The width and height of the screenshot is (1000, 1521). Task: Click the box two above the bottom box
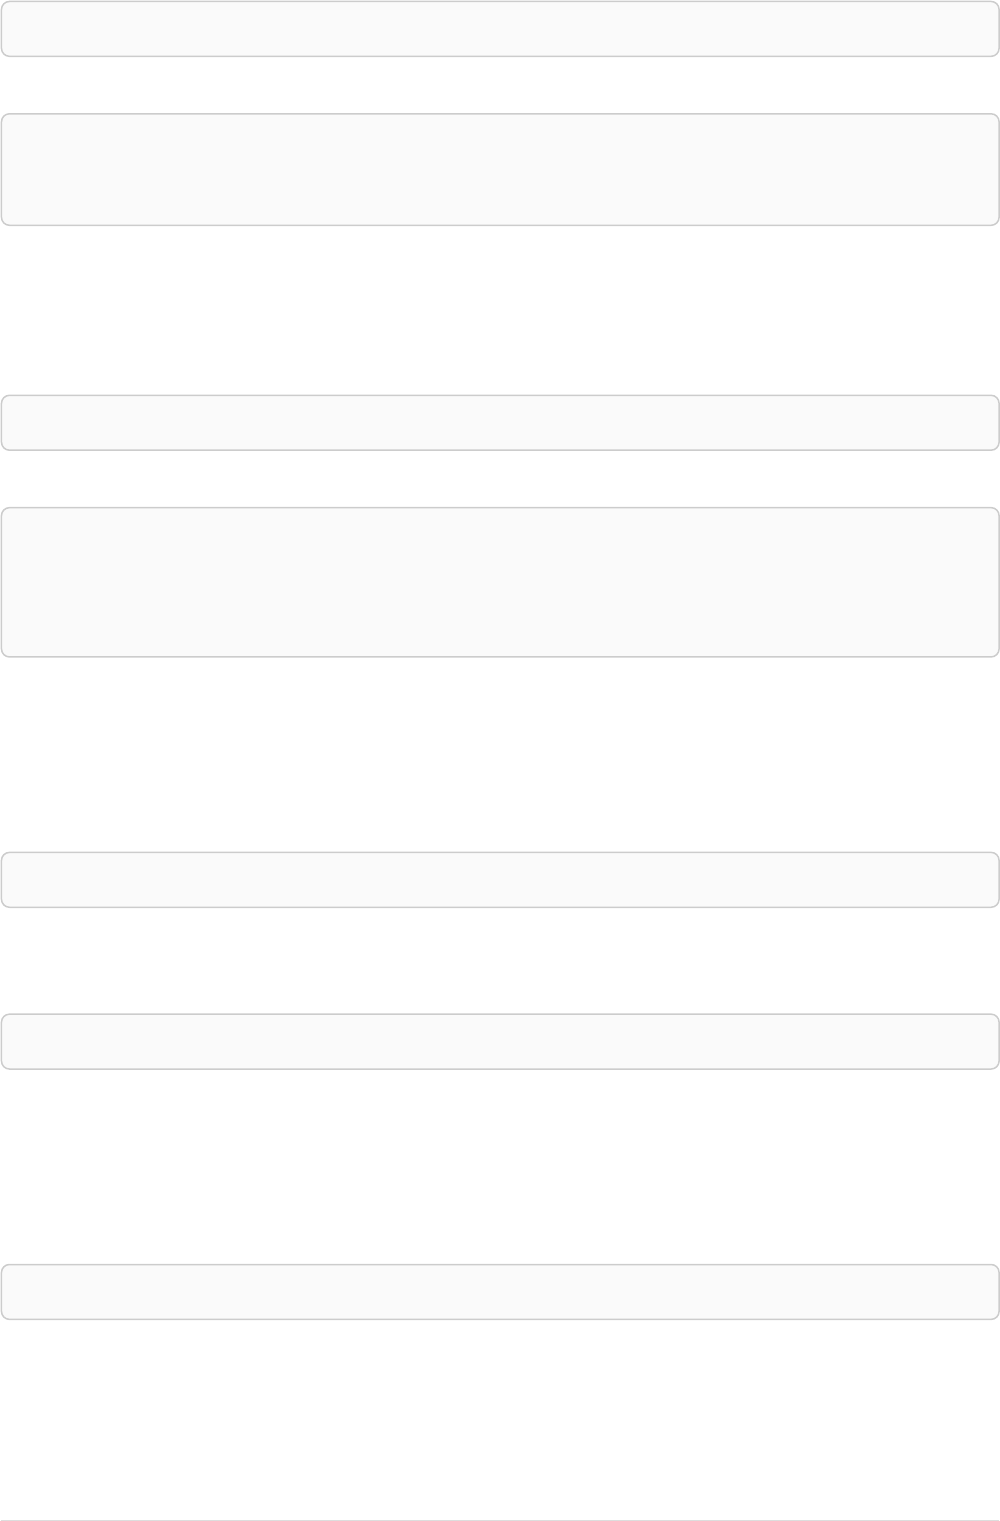click(x=500, y=879)
